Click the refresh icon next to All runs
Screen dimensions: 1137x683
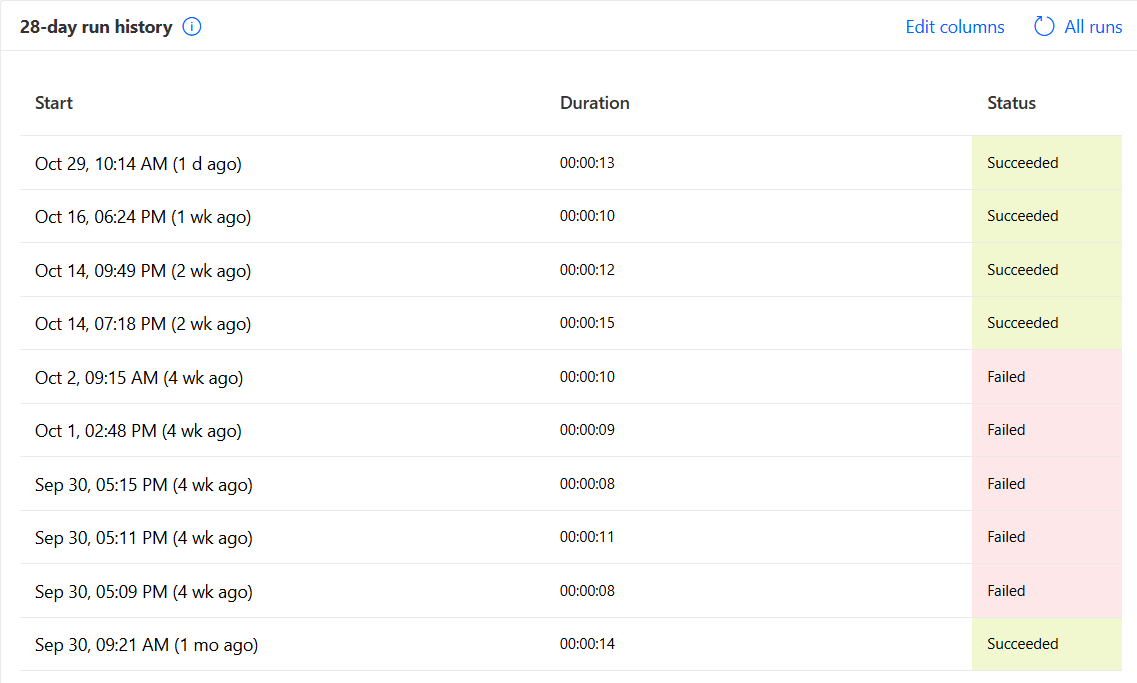1044,27
